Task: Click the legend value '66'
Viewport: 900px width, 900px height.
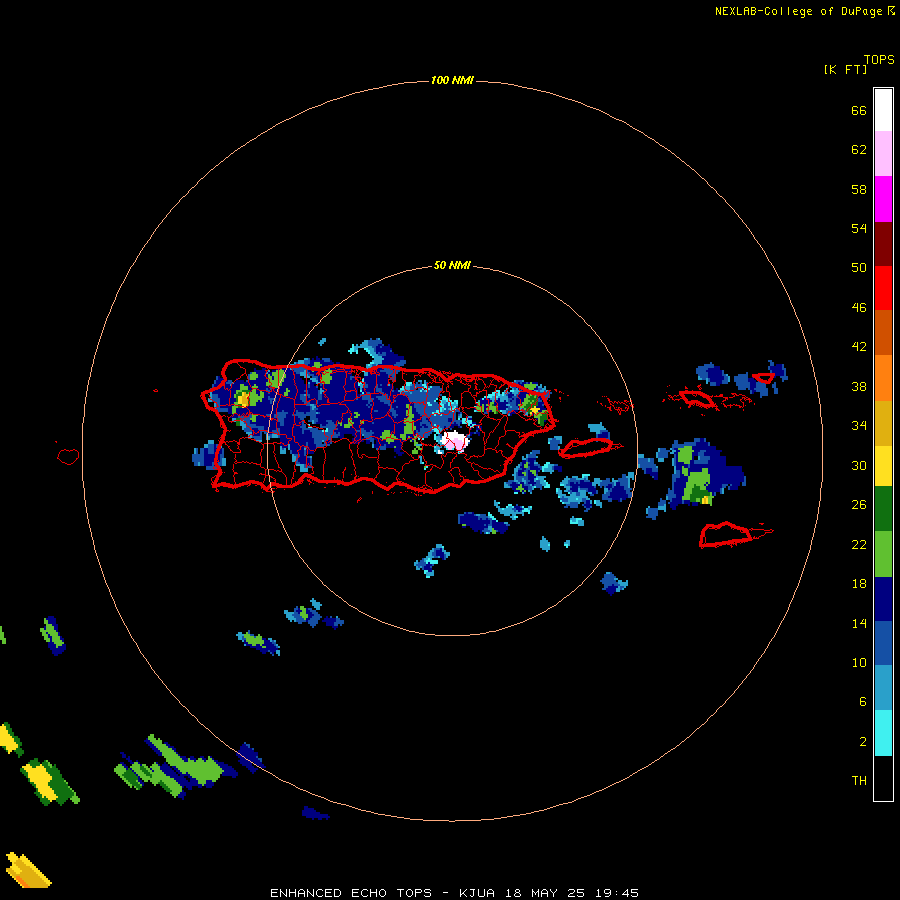Action: tap(859, 111)
